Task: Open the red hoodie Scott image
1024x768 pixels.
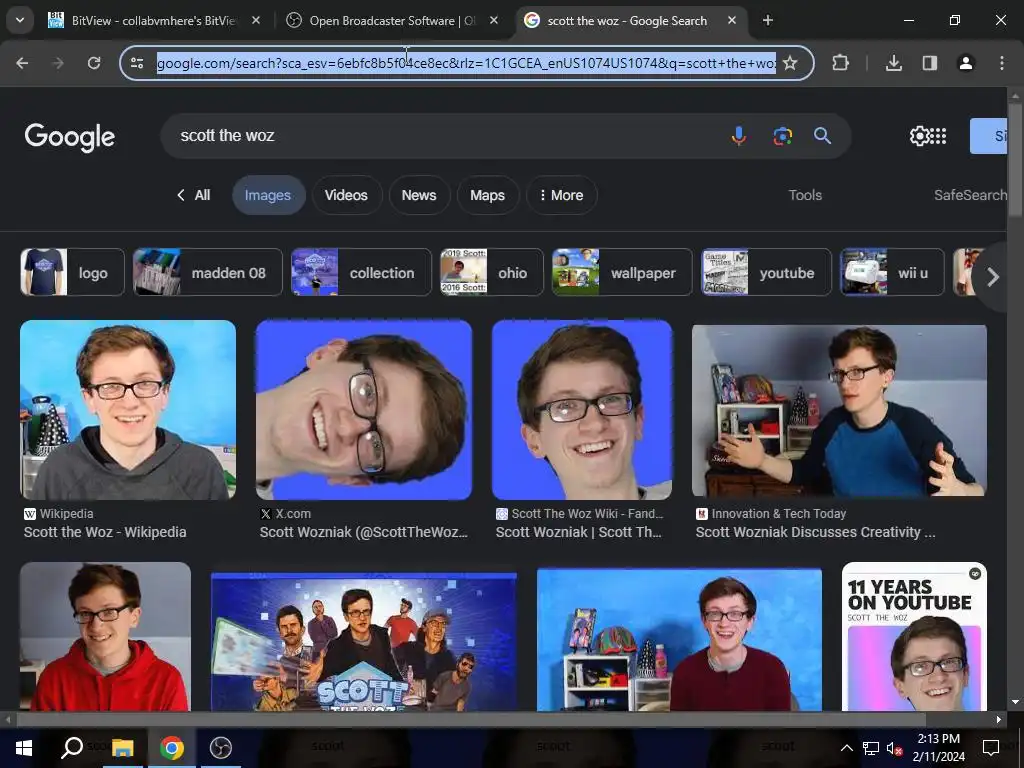Action: coord(105,637)
